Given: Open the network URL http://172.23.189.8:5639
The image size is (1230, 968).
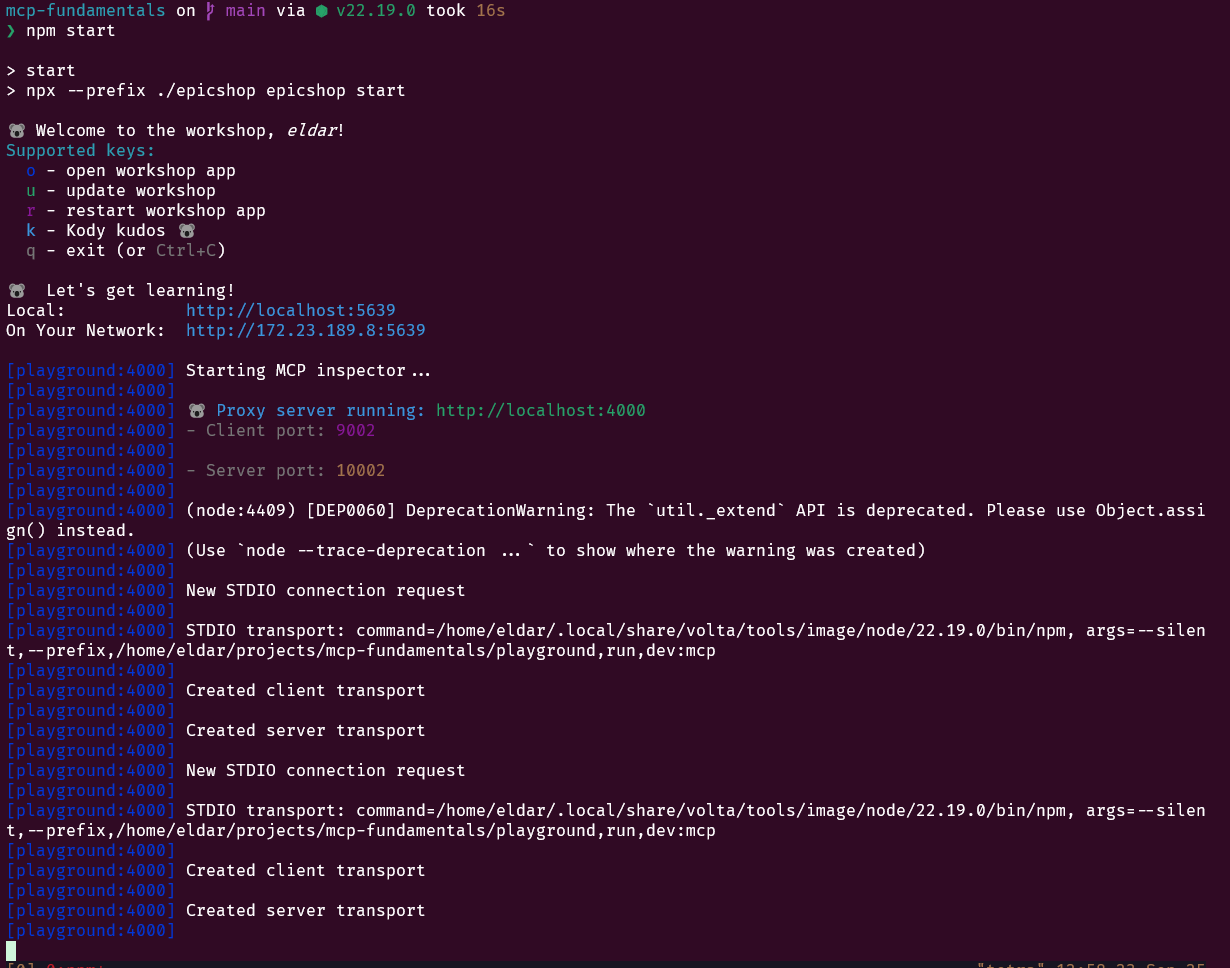Looking at the screenshot, I should 305,331.
